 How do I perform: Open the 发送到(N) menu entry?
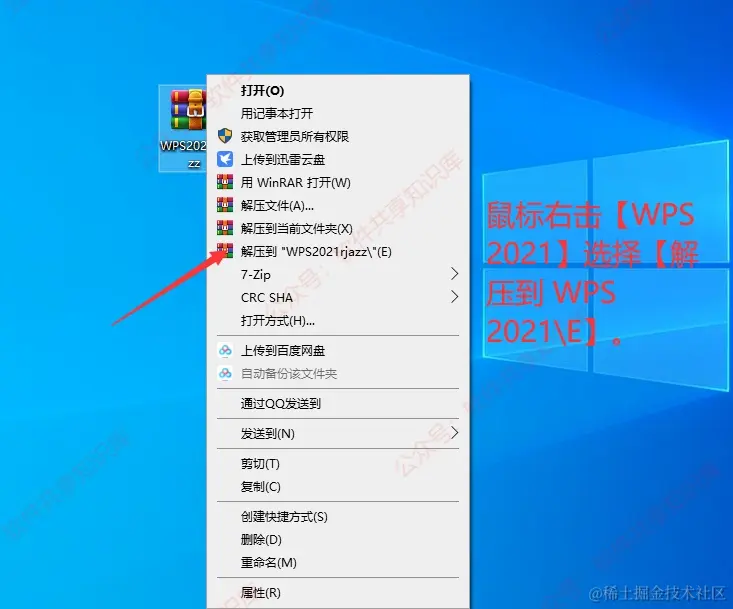click(338, 433)
